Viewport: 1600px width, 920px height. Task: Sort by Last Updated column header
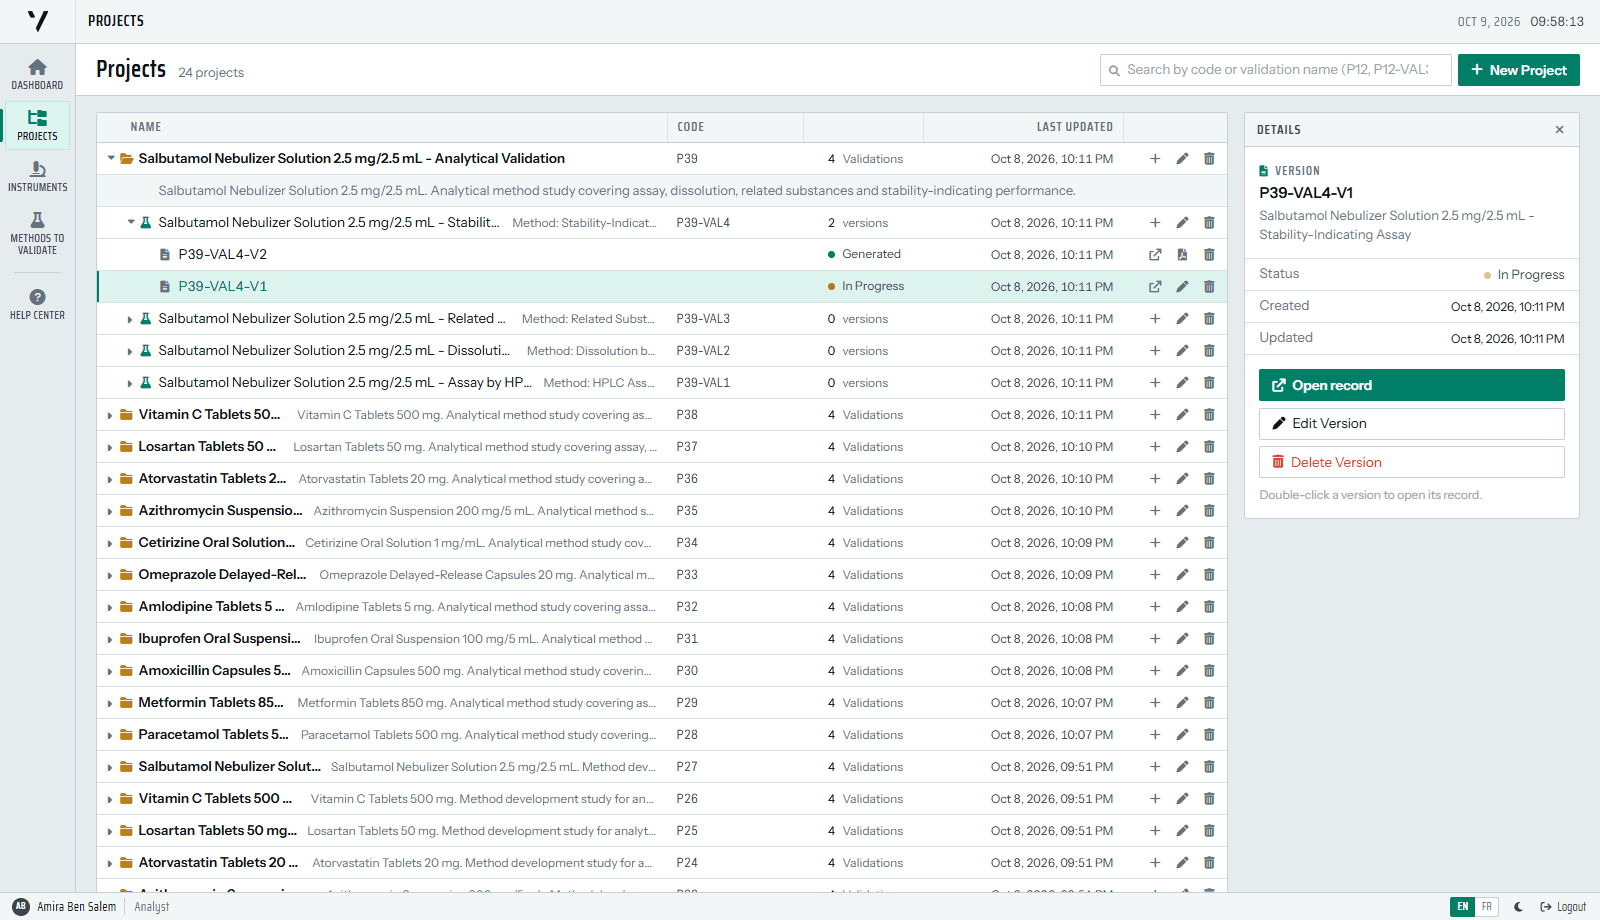point(1074,127)
